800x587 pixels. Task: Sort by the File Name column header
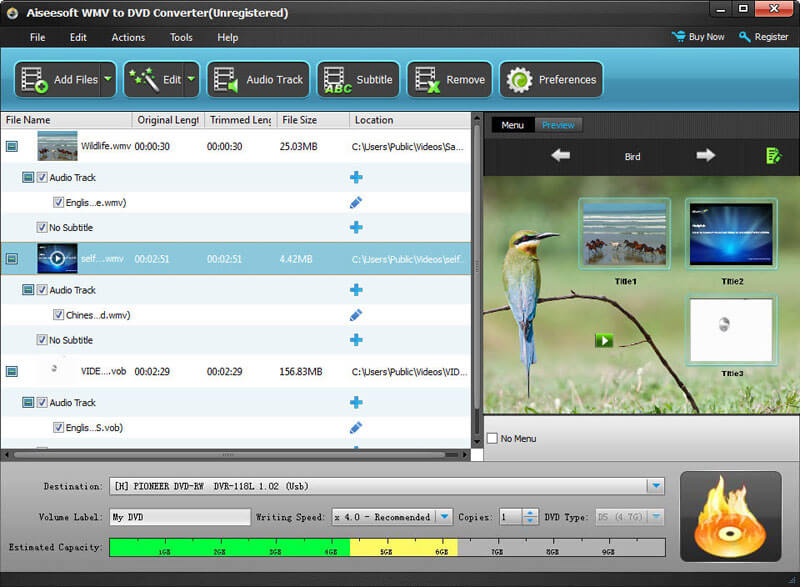[66, 120]
